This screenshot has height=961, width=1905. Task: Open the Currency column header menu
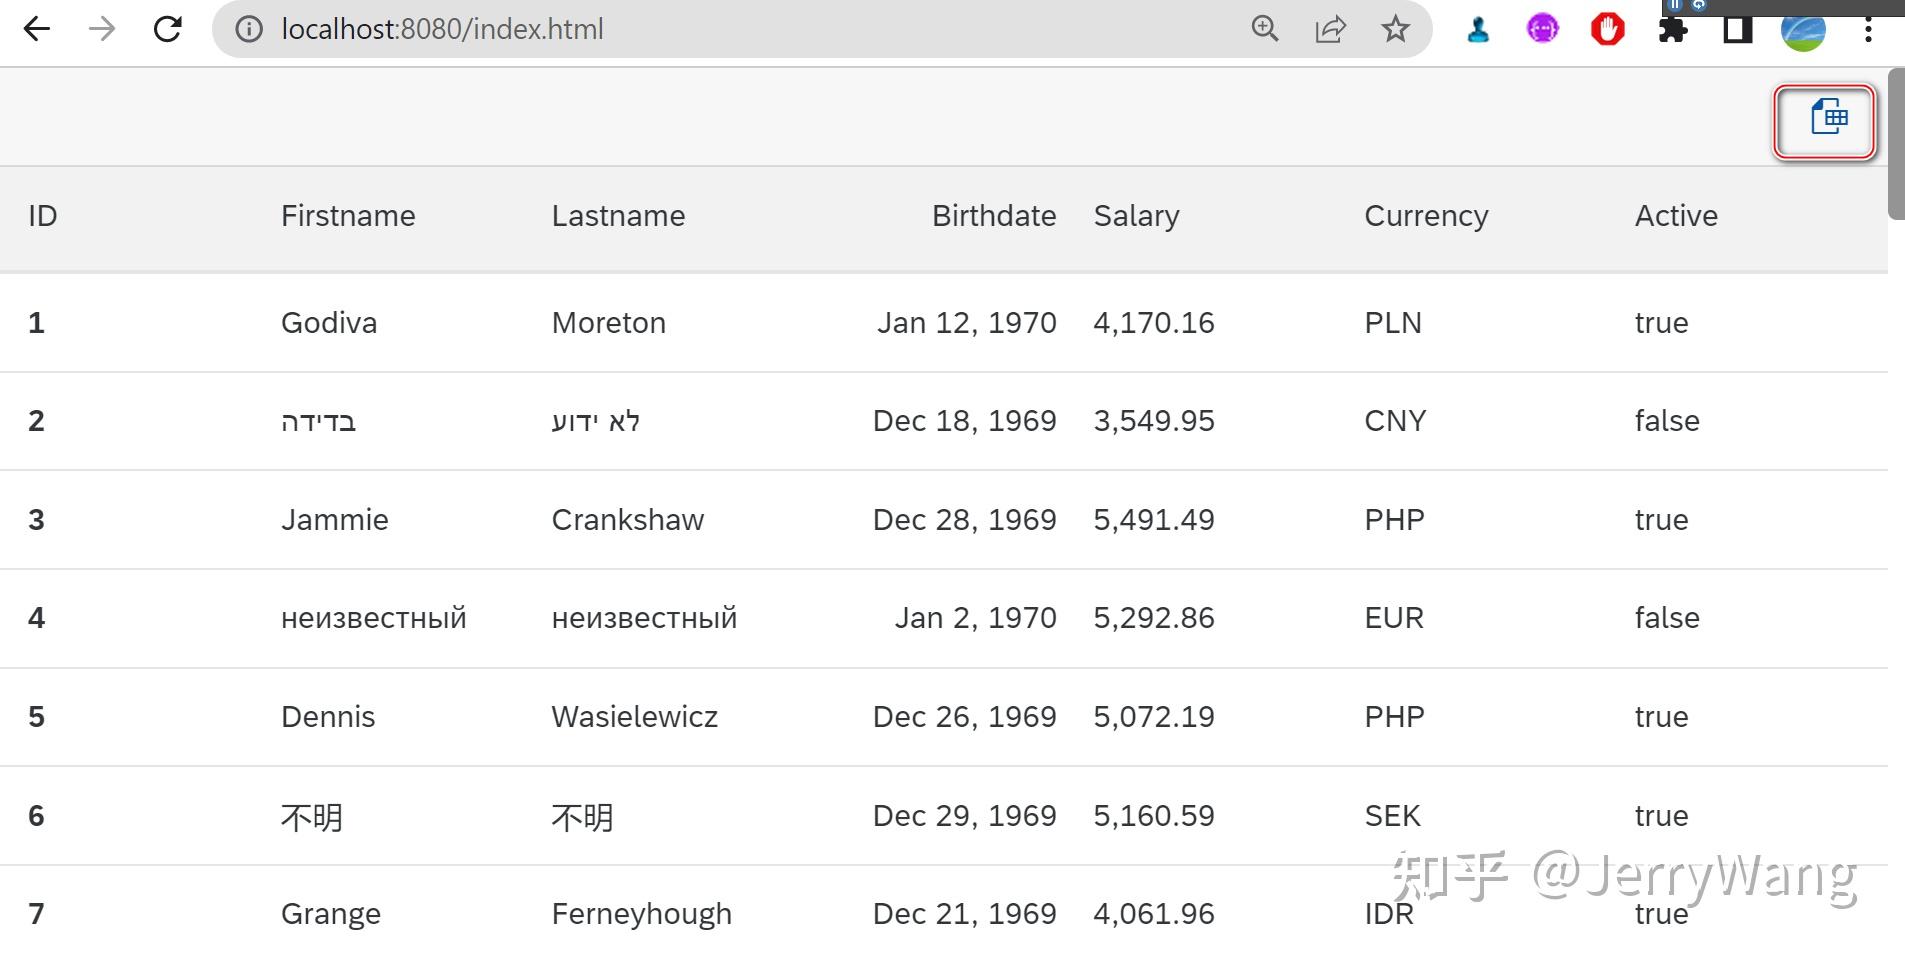click(1425, 216)
